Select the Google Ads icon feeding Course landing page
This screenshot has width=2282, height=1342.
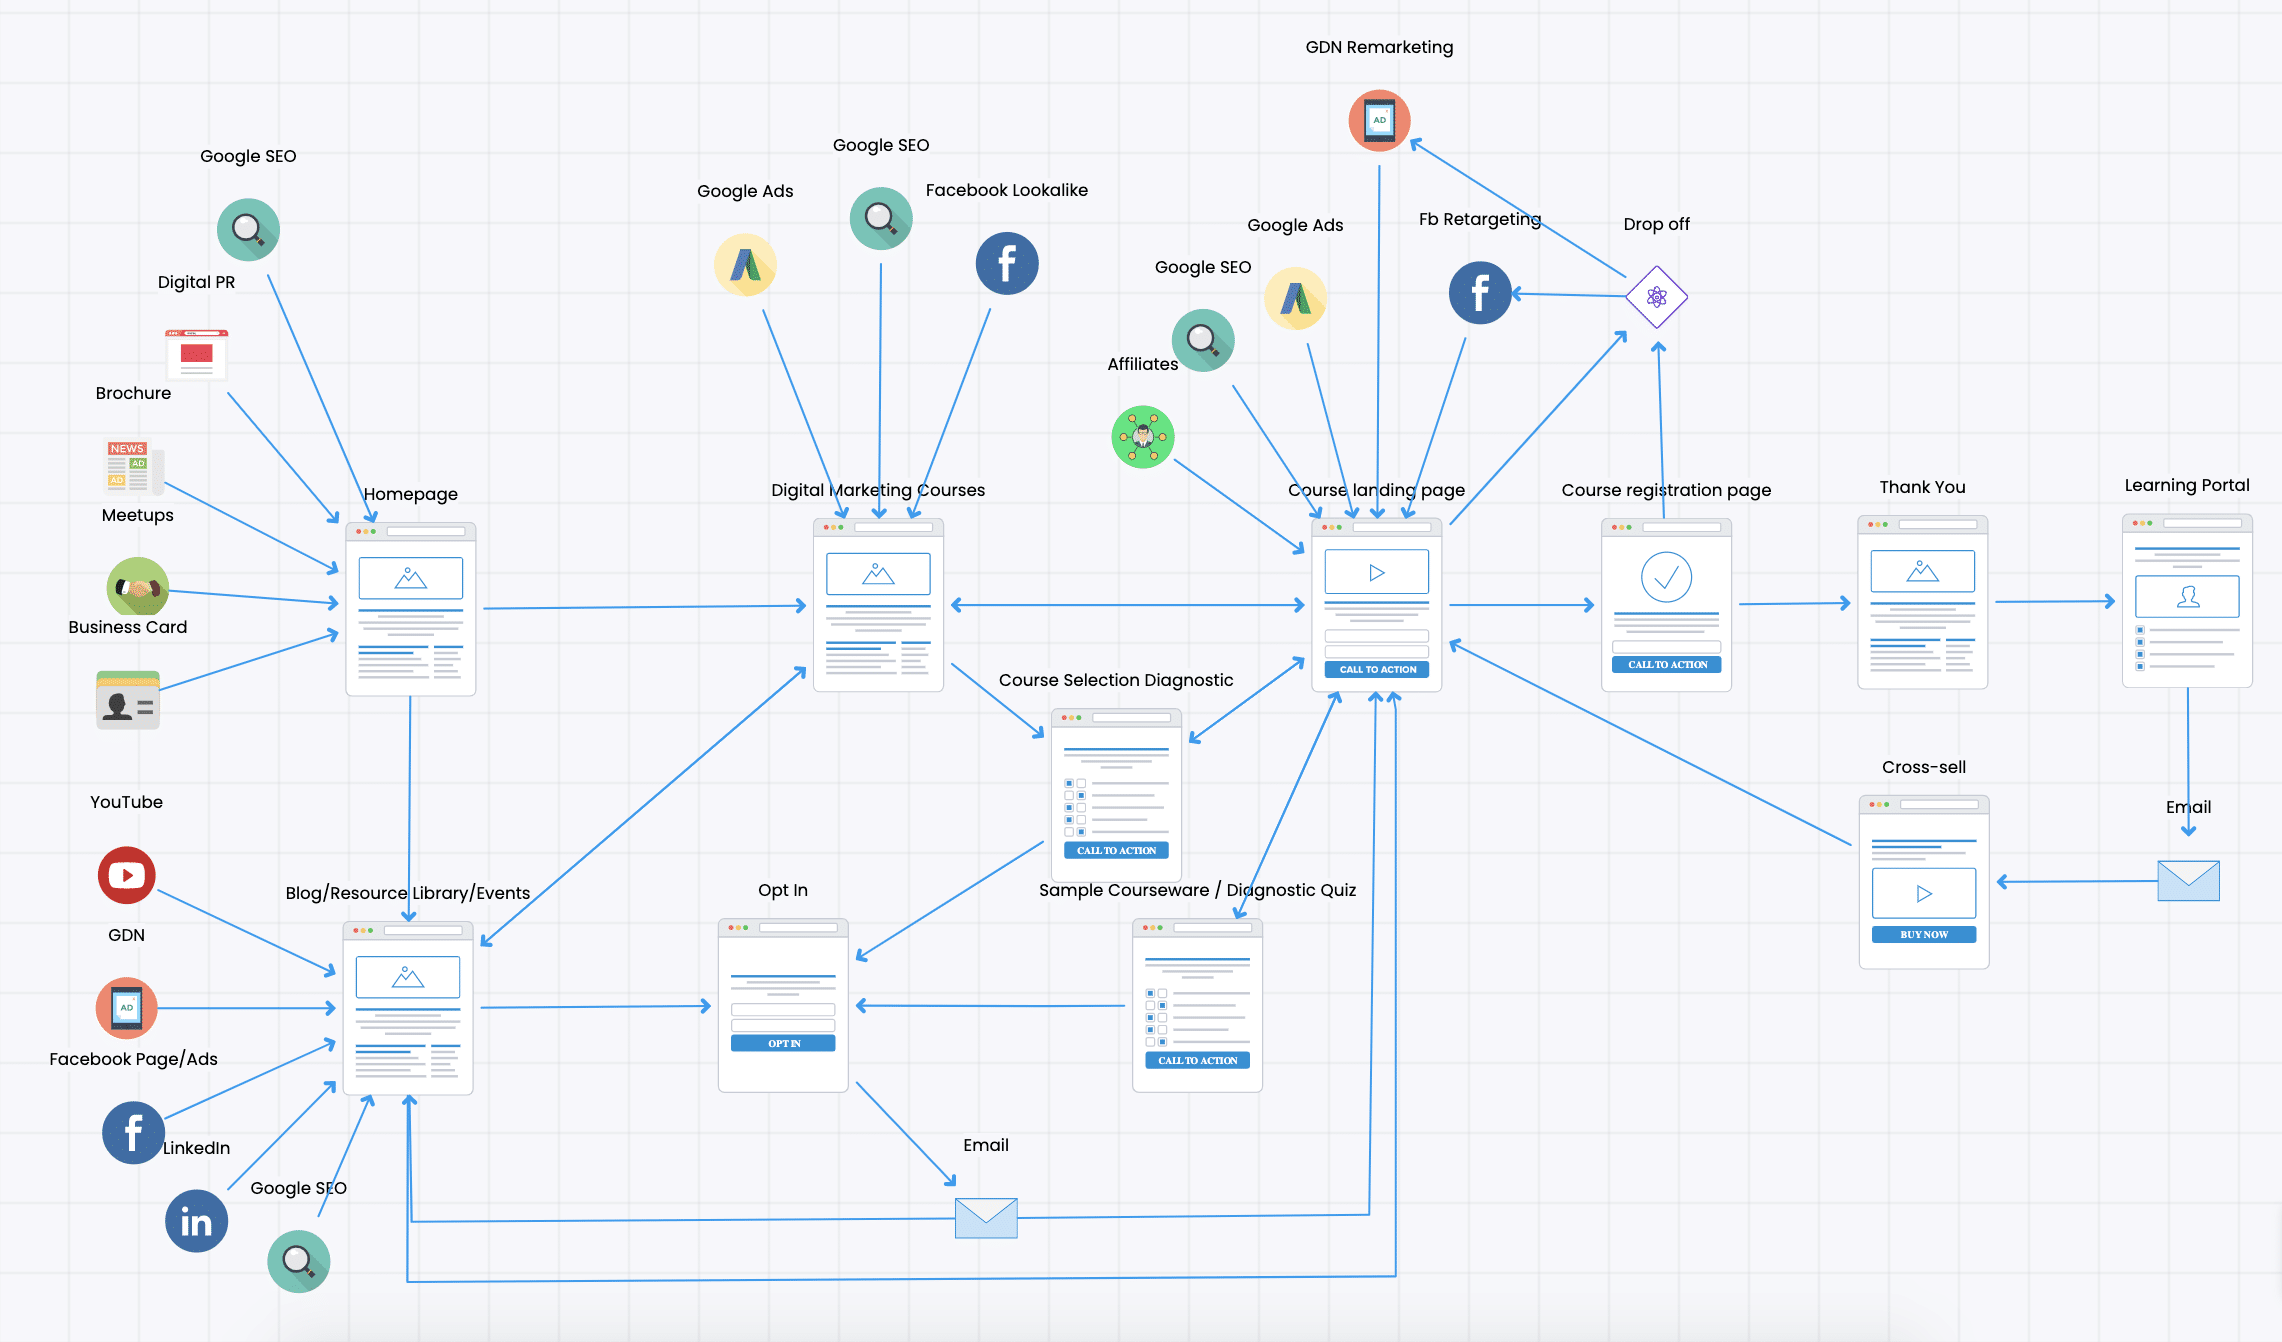tap(1295, 298)
